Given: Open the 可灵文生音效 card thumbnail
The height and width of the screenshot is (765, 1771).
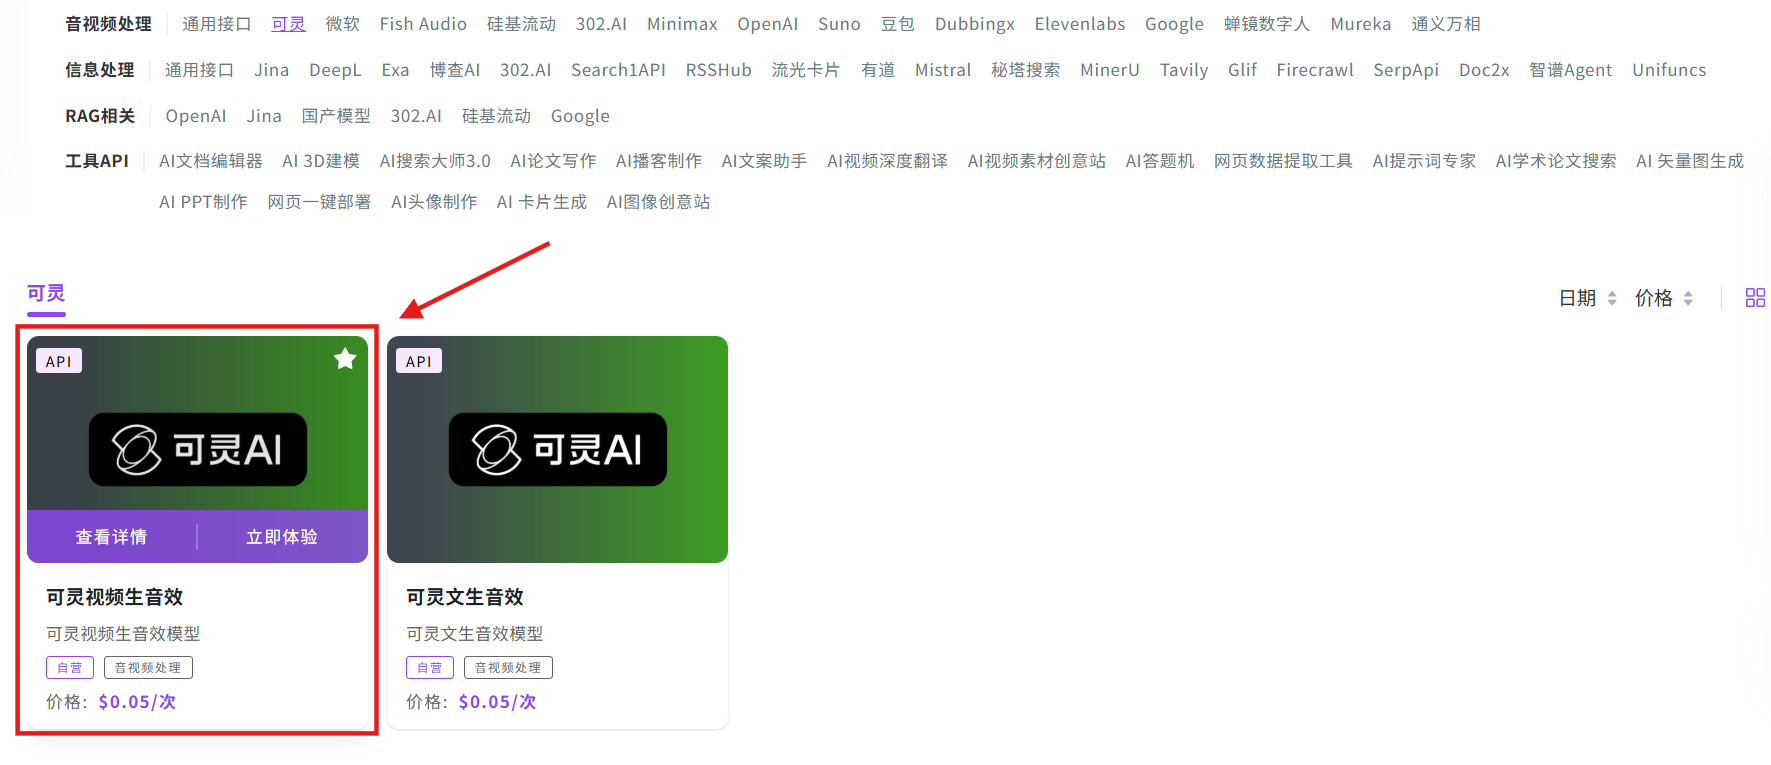Looking at the screenshot, I should [x=557, y=449].
